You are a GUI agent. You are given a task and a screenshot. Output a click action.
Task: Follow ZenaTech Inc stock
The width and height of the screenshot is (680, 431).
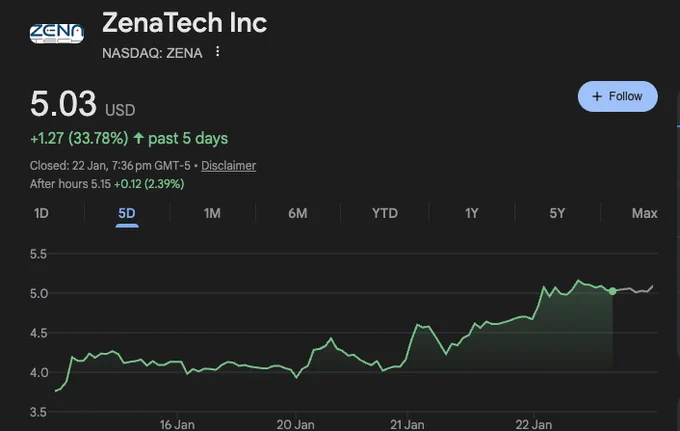coord(618,96)
